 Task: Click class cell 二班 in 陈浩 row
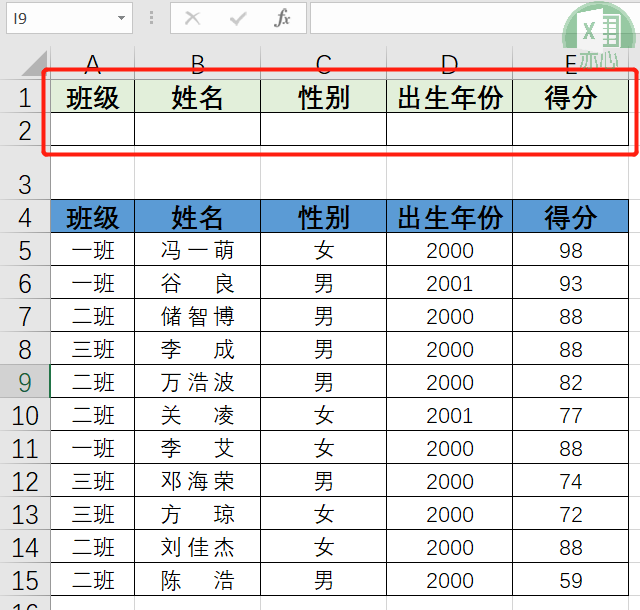pyautogui.click(x=93, y=580)
